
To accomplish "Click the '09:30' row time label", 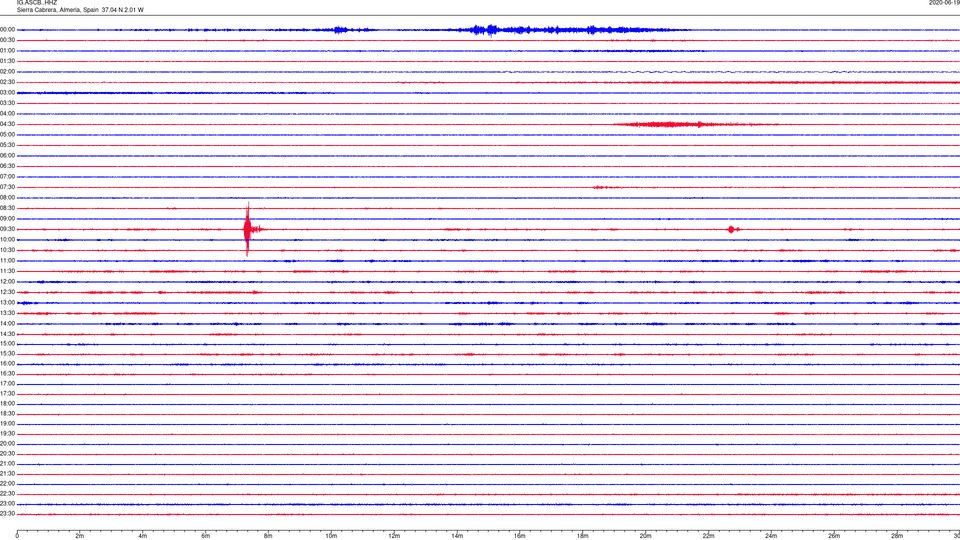I will coord(7,230).
